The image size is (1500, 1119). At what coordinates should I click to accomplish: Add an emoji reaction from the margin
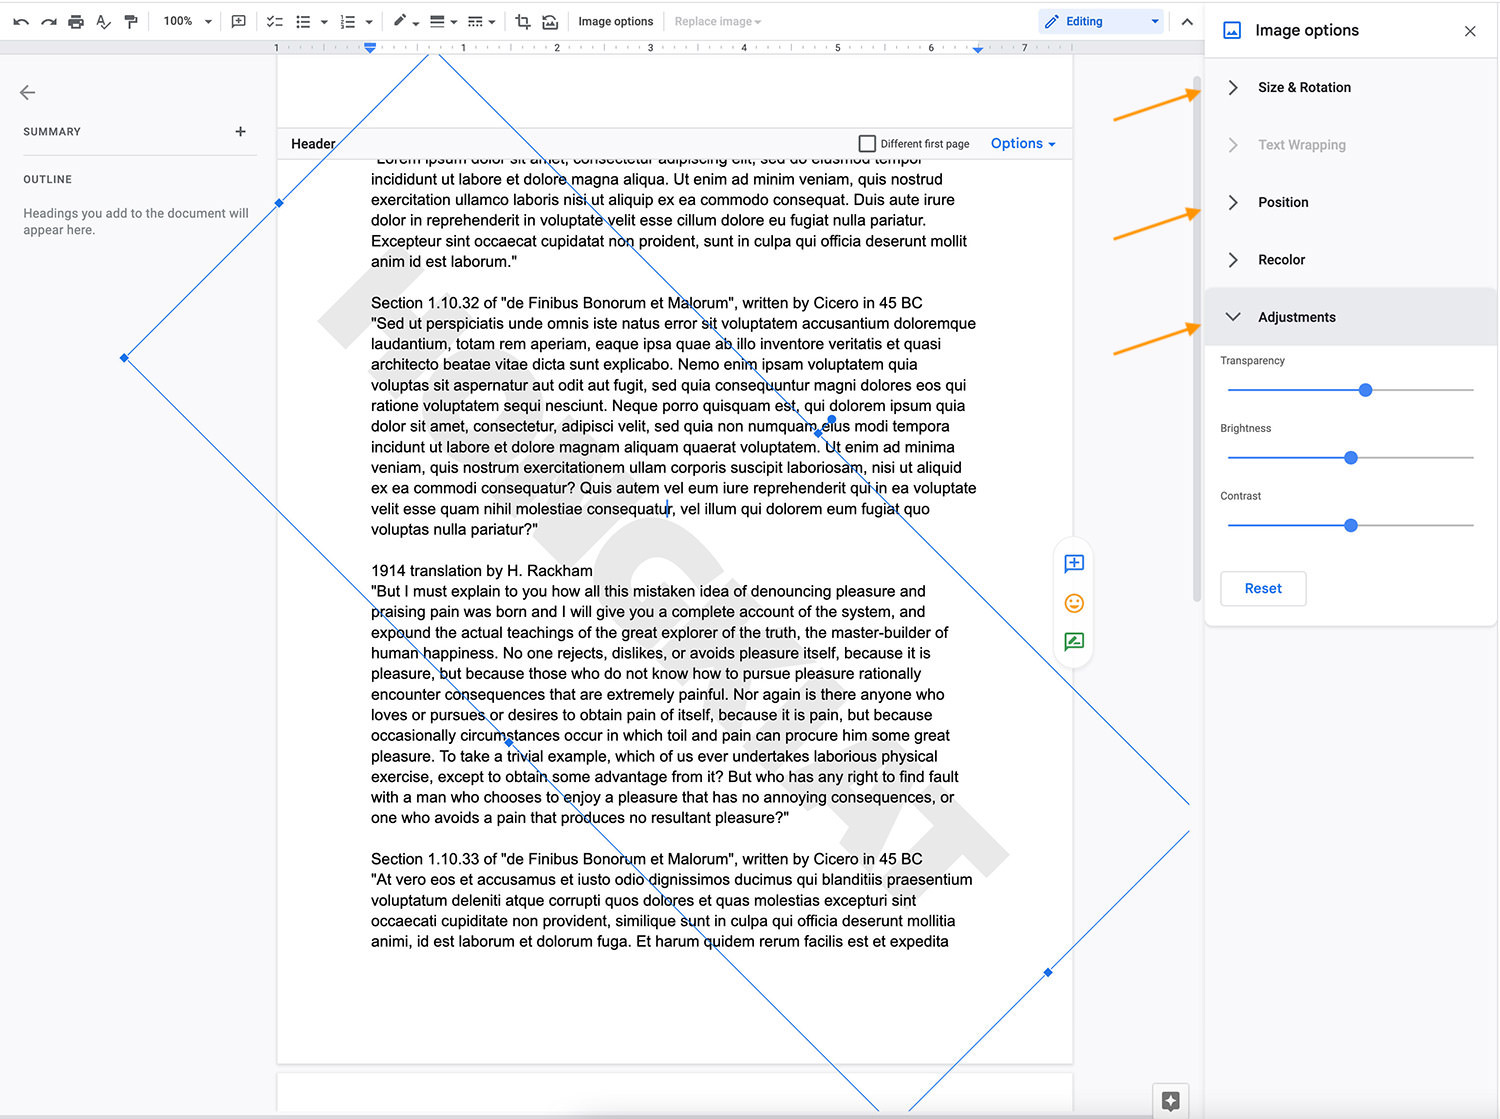(1074, 603)
